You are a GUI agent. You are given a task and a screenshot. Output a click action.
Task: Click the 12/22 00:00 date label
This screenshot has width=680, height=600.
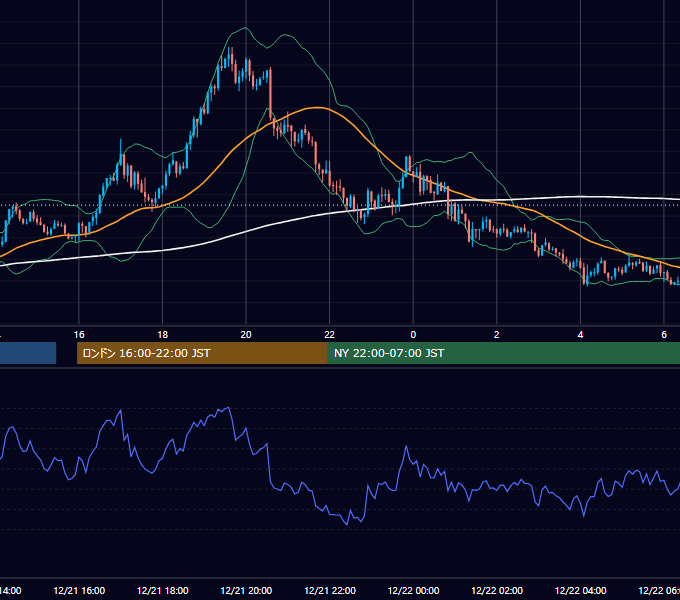(x=413, y=590)
